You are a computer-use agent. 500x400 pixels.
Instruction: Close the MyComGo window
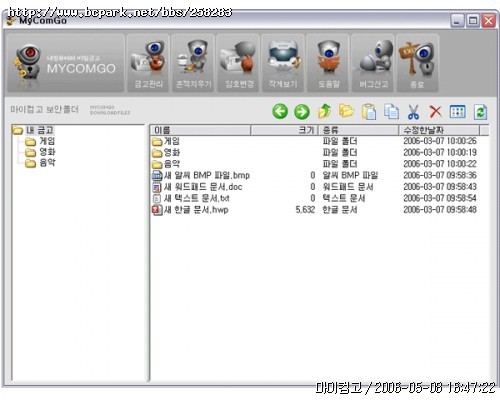click(x=489, y=21)
